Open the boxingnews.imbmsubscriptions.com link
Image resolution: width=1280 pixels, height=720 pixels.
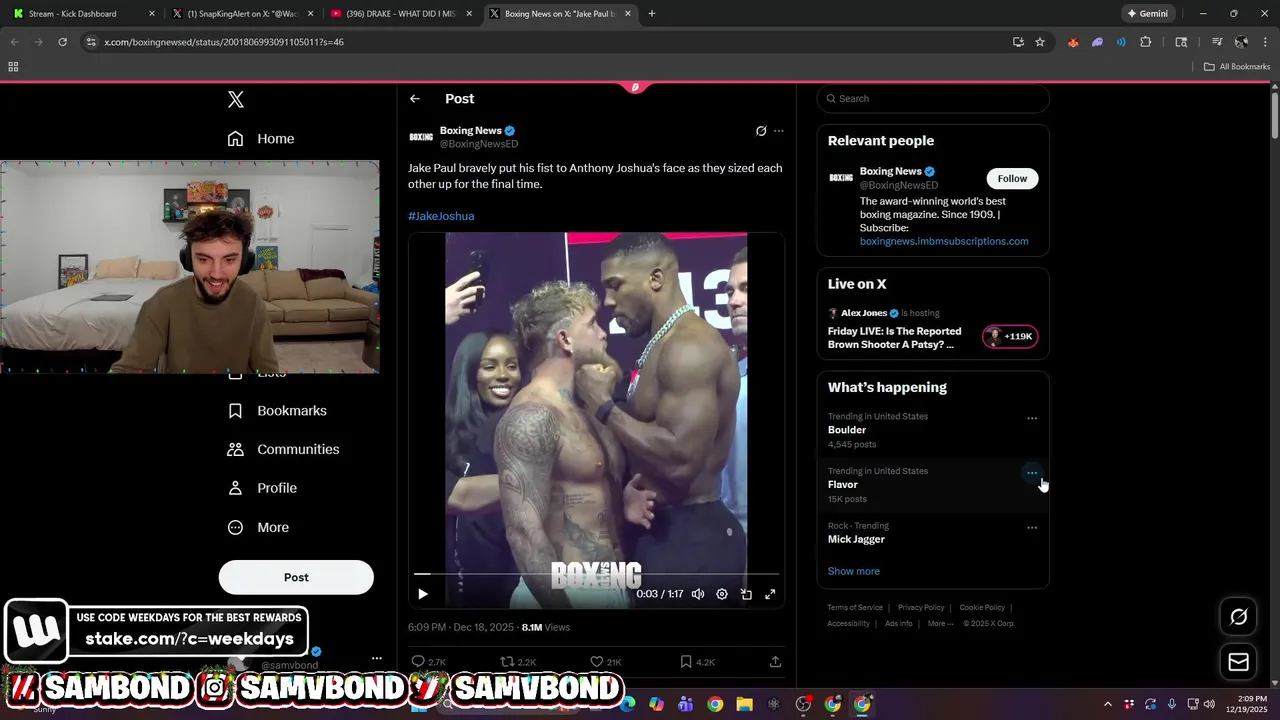click(944, 241)
